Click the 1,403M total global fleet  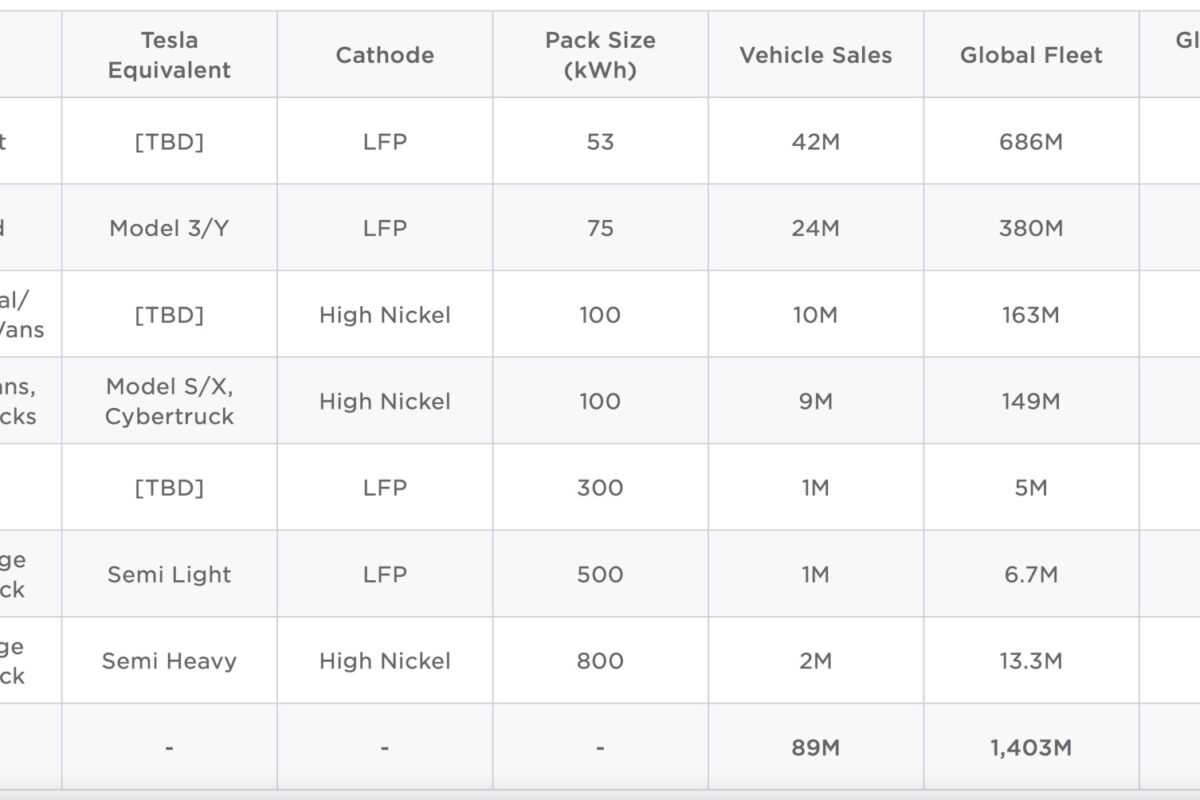1031,748
